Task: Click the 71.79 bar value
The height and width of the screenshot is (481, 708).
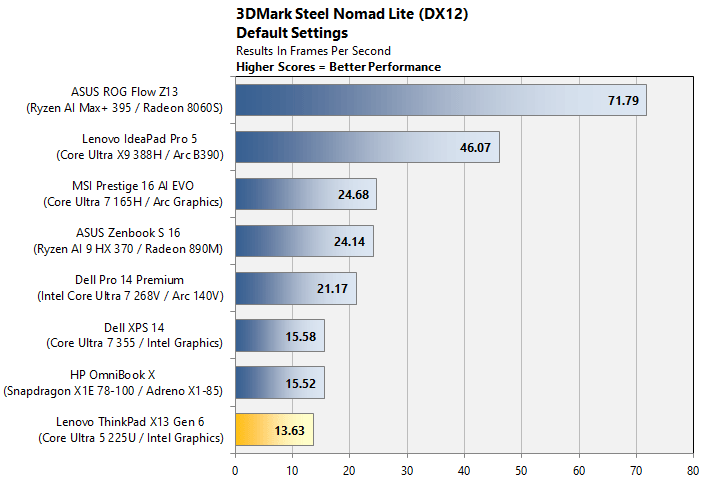Action: pos(623,100)
